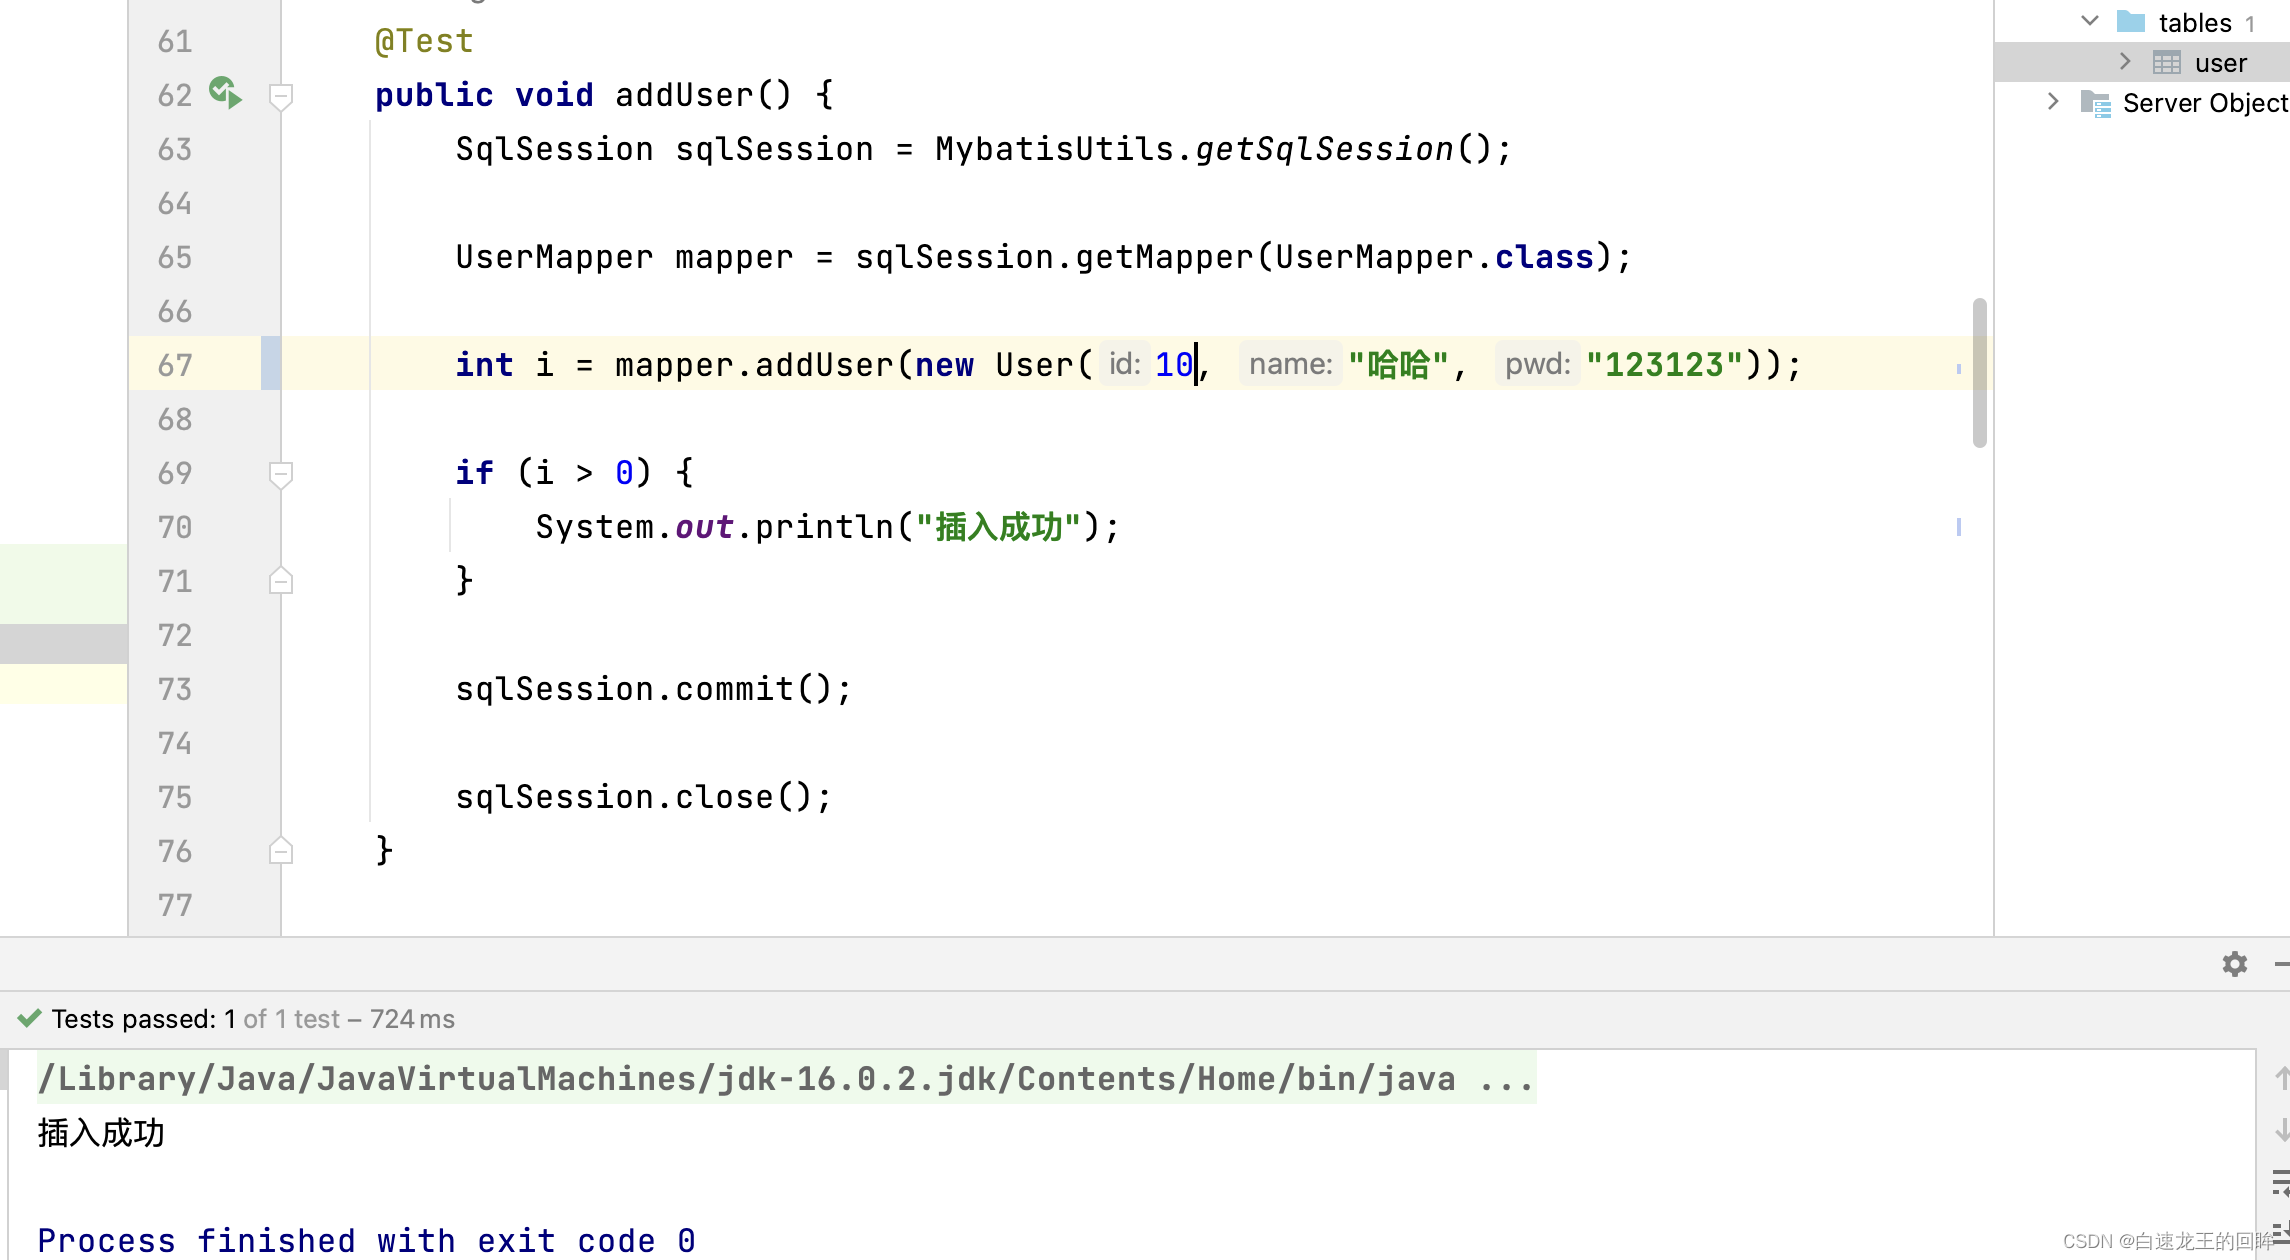
Task: Click line number 67 in the gutter
Action: [174, 364]
